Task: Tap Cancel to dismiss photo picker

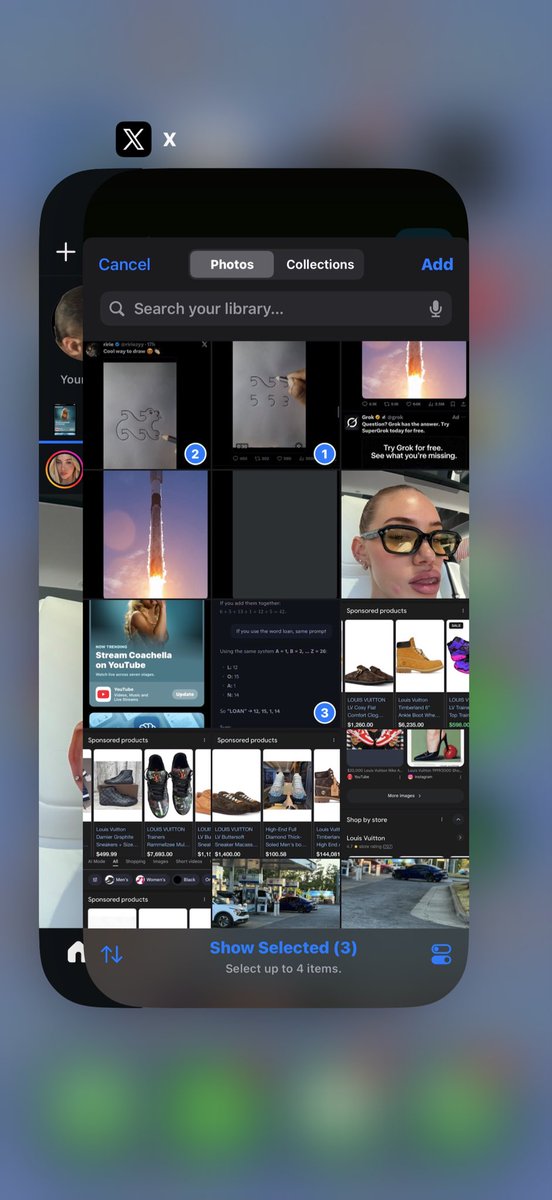Action: (x=124, y=264)
